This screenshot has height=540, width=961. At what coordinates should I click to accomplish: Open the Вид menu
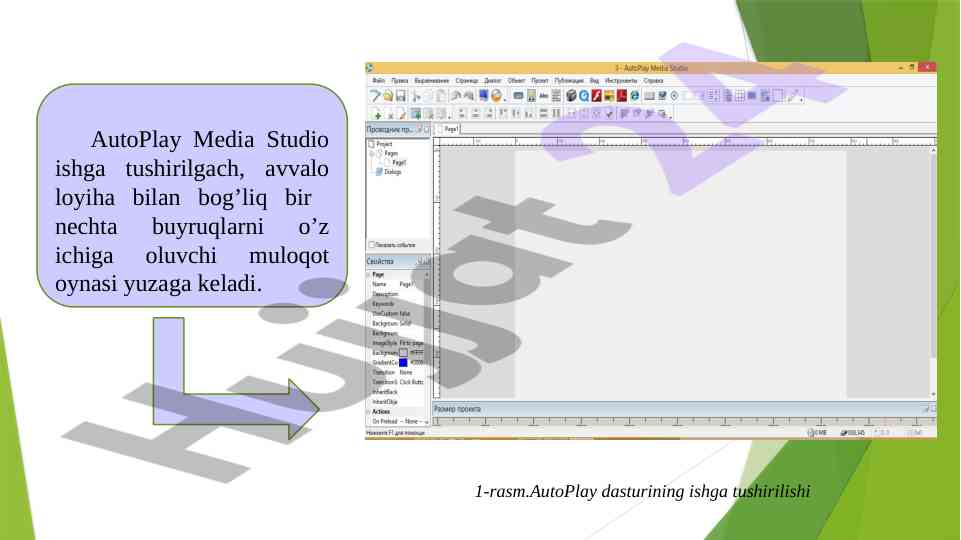click(594, 81)
